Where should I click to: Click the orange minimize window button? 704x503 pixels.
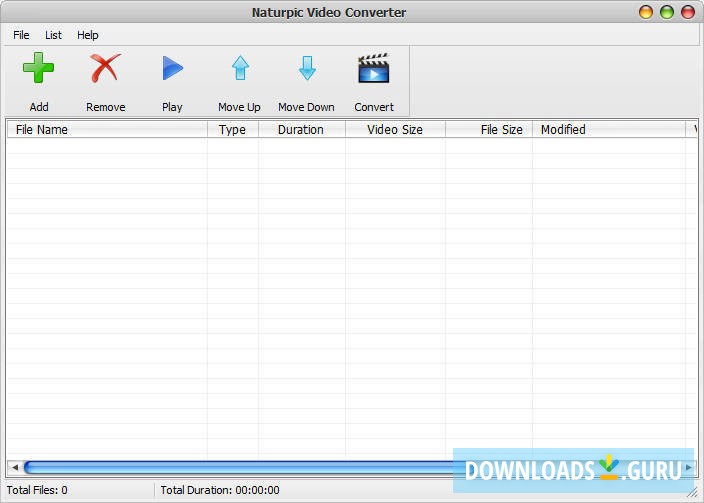click(646, 12)
